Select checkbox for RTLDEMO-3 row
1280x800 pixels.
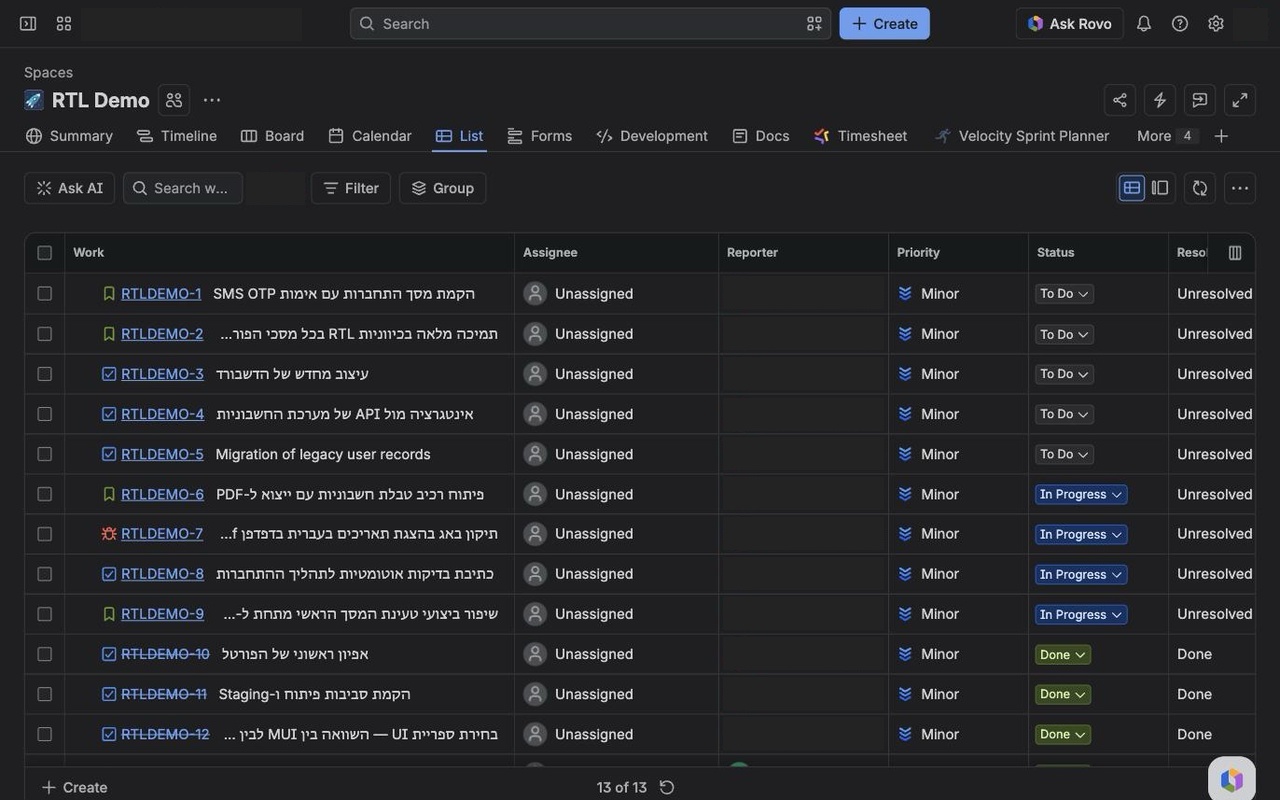tap(44, 374)
